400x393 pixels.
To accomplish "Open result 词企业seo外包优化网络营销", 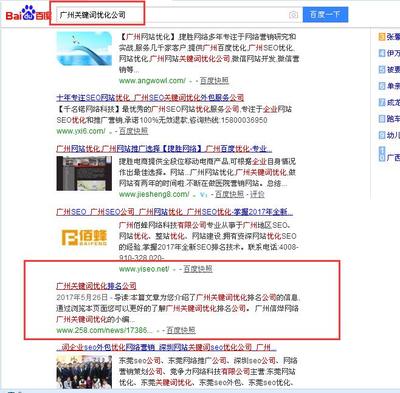I will coord(166,347).
